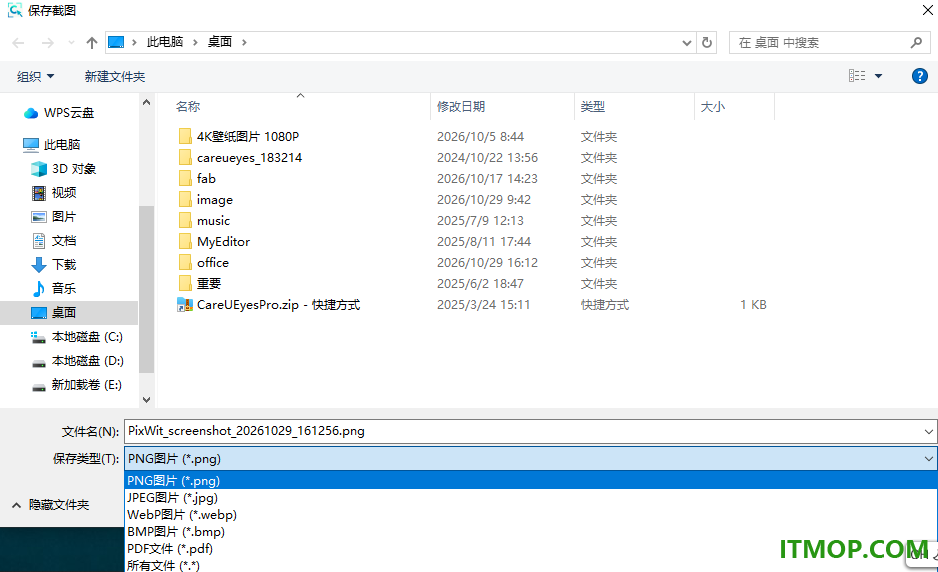Viewport: 938px width, 572px height.
Task: Open recent locations chevron near navigation arrows
Action: pyautogui.click(x=71, y=42)
